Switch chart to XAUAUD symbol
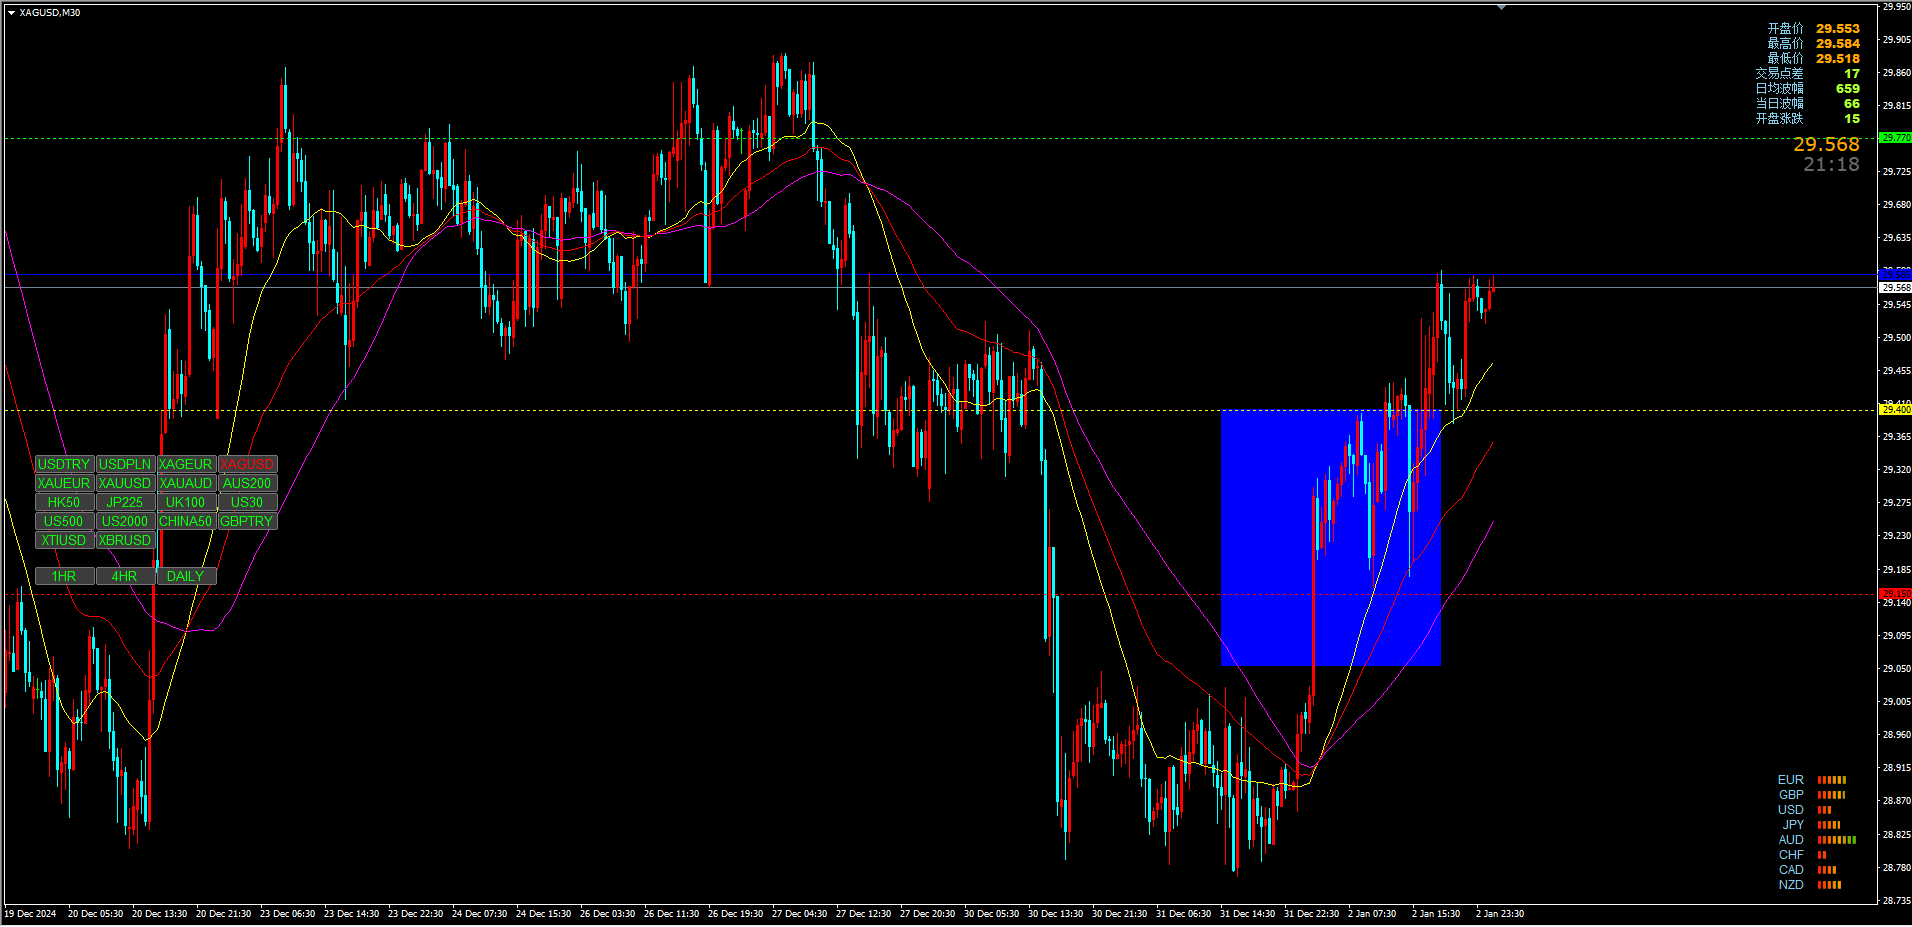 [x=186, y=483]
